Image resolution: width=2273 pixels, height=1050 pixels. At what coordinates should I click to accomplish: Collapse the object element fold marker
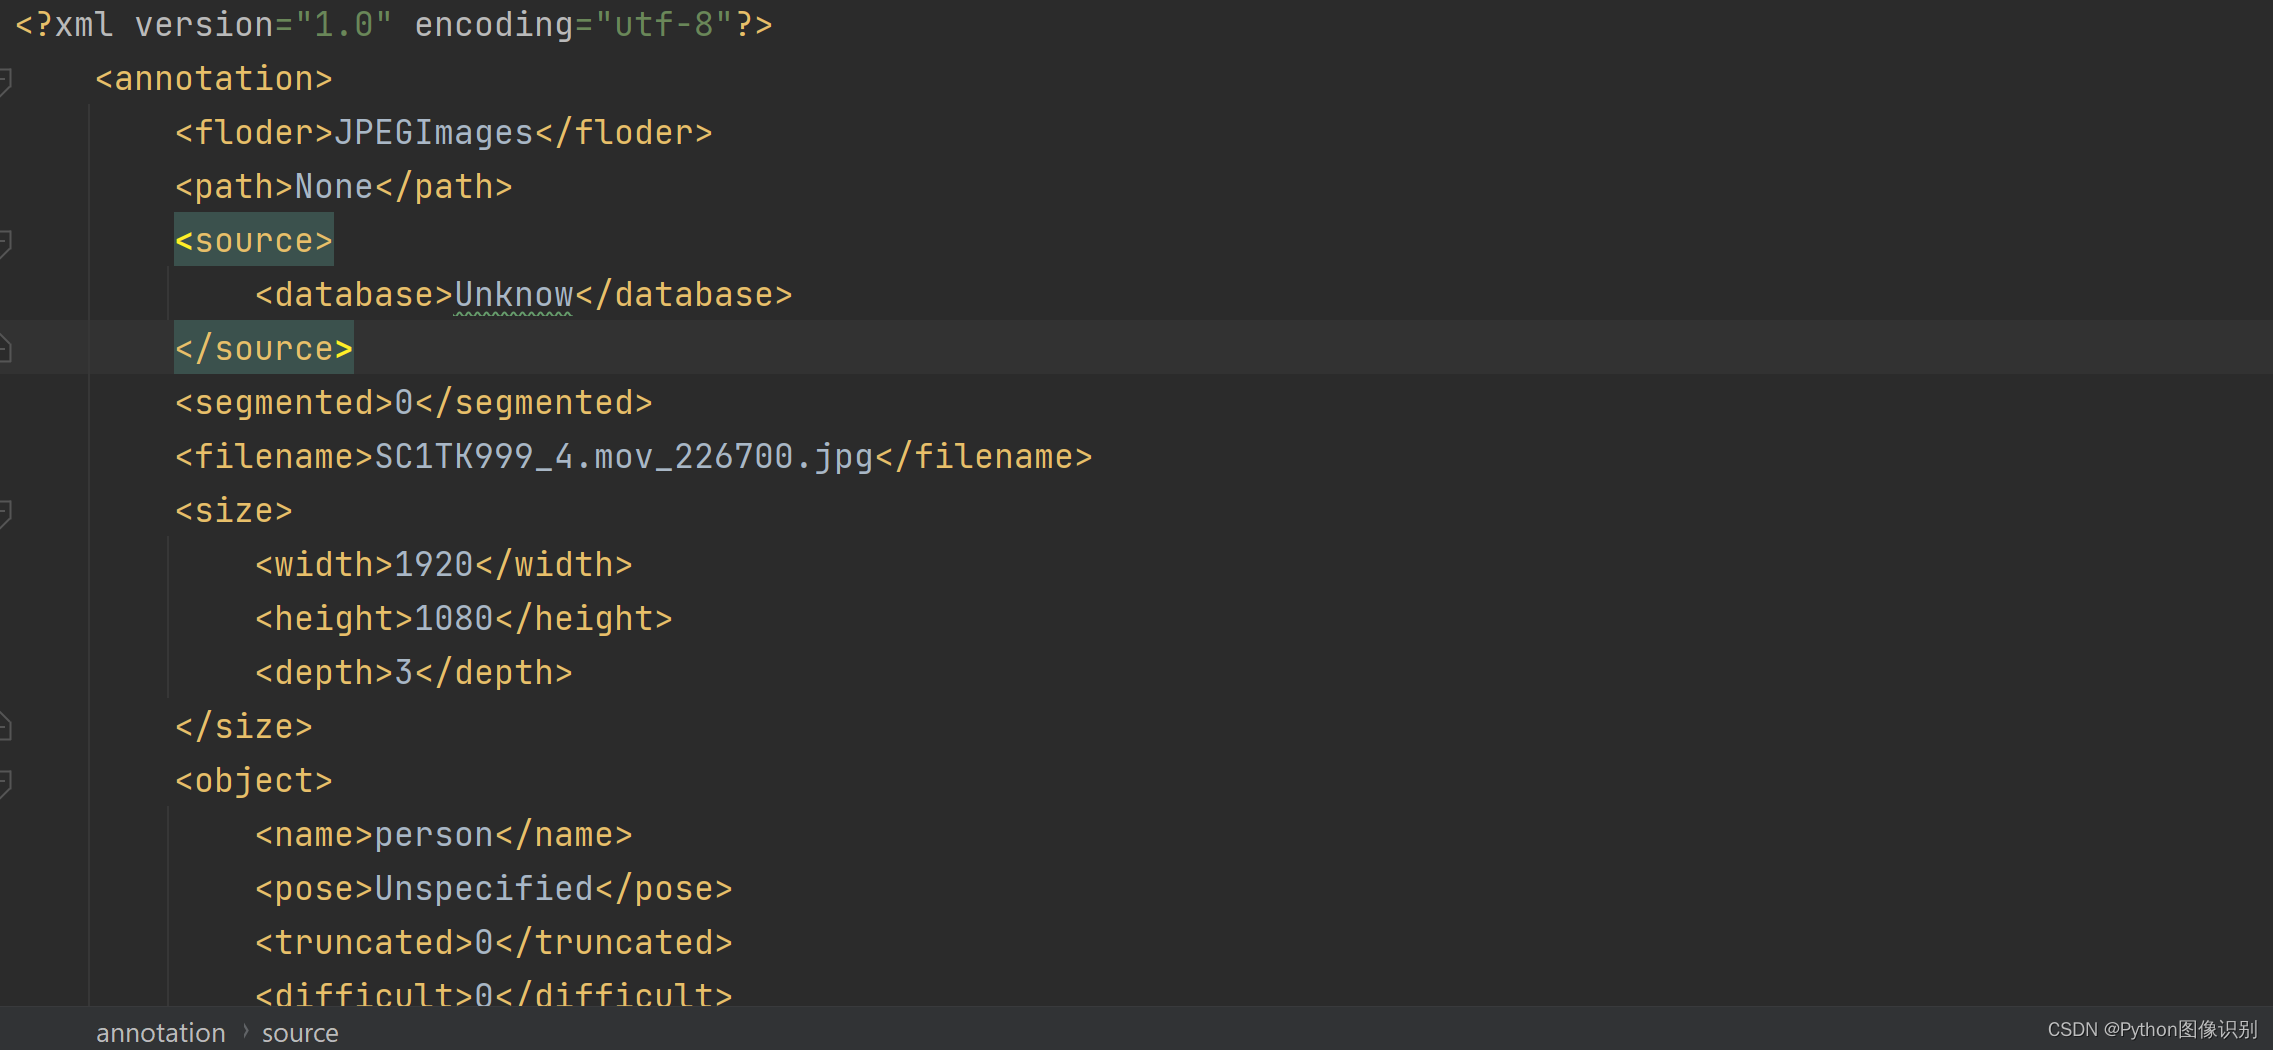5,782
